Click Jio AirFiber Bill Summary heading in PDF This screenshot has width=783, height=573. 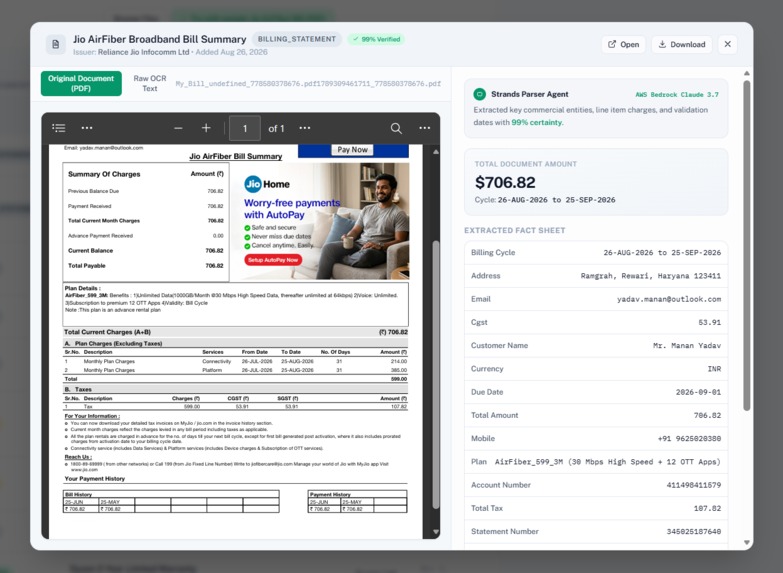coord(236,156)
